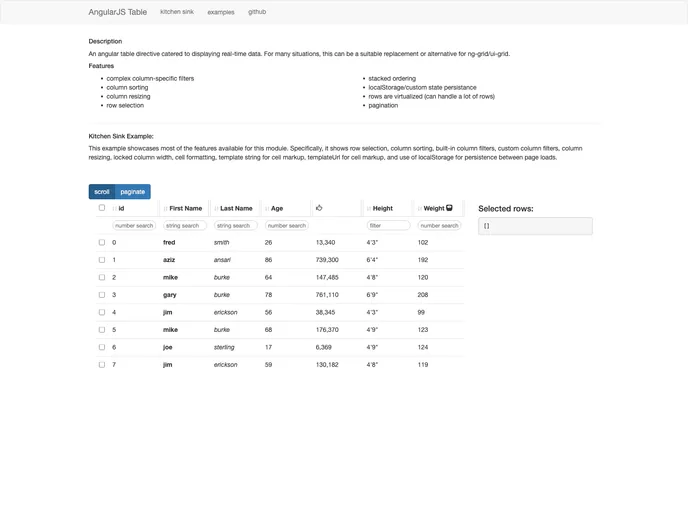The height and width of the screenshot is (512, 688).
Task: Click the weight value '208'
Action: pyautogui.click(x=423, y=295)
